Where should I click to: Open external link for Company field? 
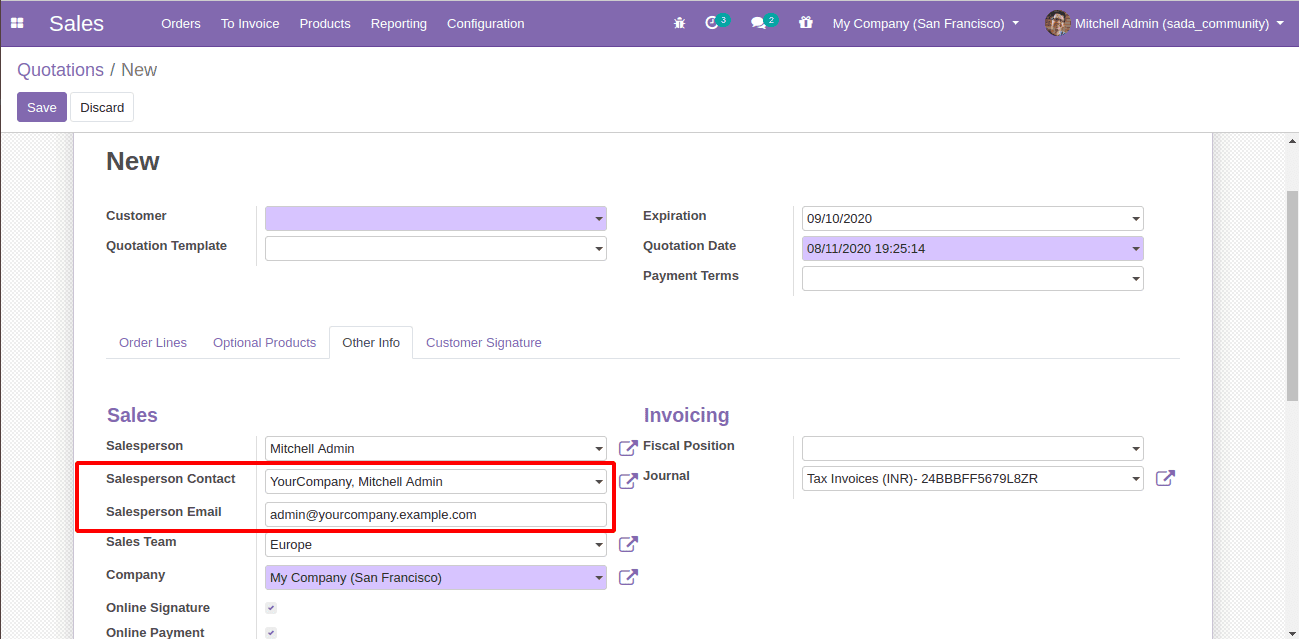628,578
